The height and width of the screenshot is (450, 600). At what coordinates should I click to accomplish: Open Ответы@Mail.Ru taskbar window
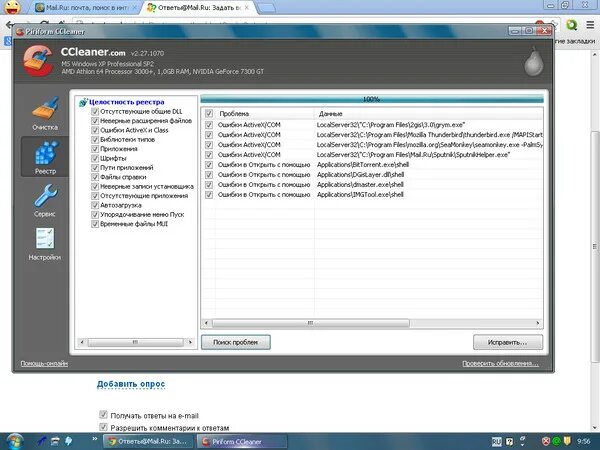pos(149,442)
